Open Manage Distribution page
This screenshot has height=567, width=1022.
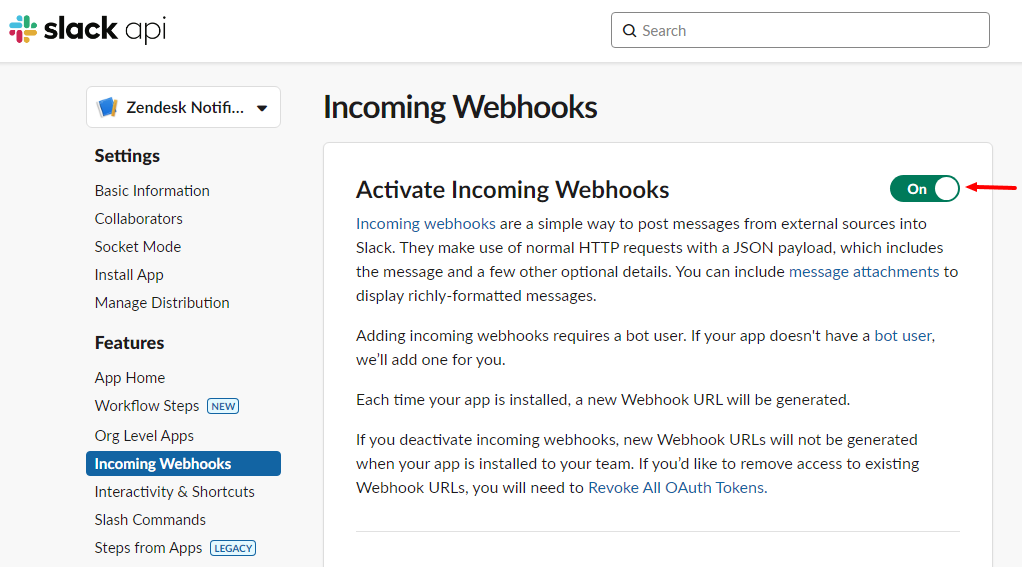point(162,303)
